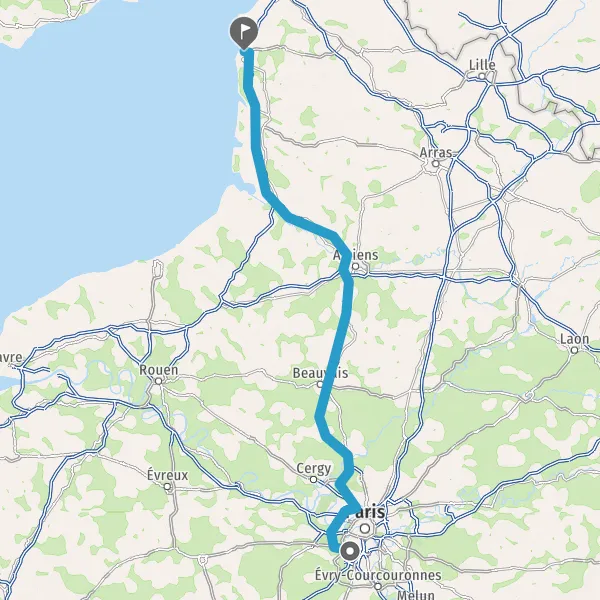Select the Évreux city marker dot
Screen dimensions: 600x600
[167, 487]
